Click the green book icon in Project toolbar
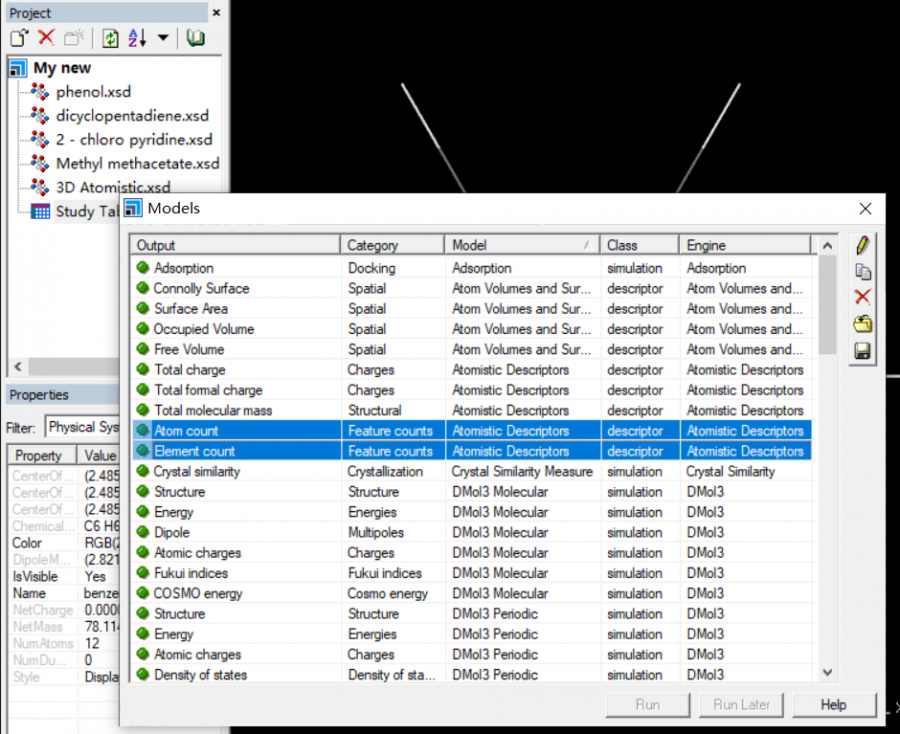900x734 pixels. [196, 38]
